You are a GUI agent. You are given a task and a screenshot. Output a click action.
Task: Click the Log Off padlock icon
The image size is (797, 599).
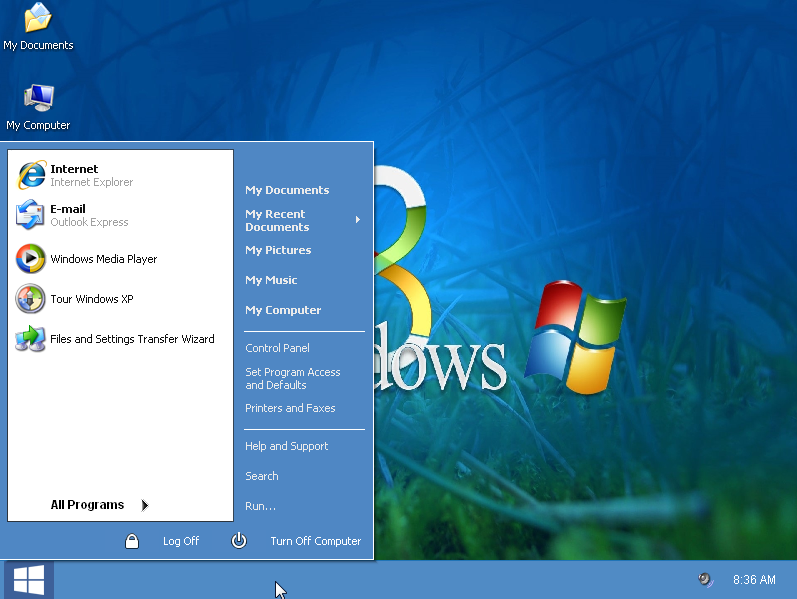click(132, 541)
